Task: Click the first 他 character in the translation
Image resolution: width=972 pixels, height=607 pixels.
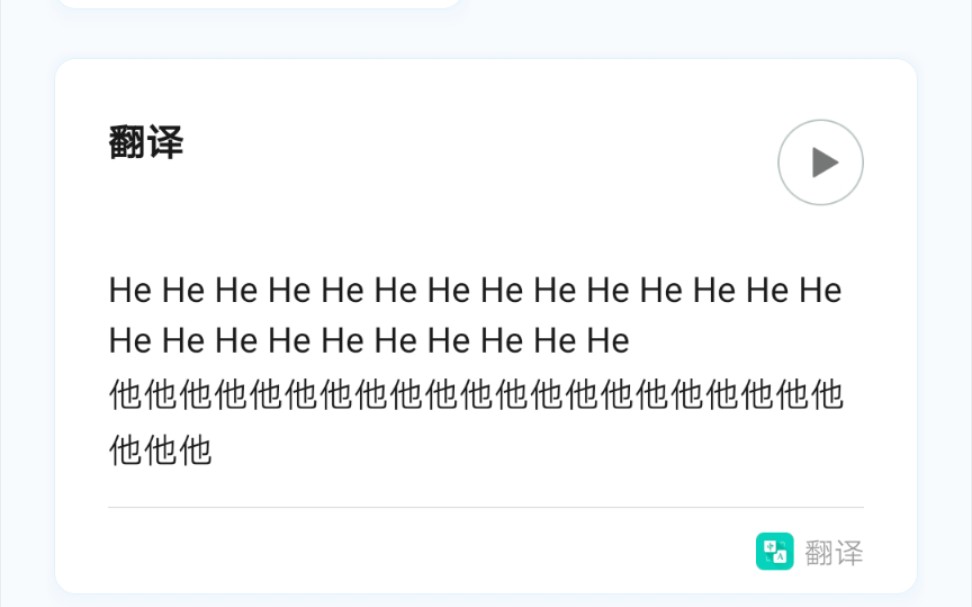Action: coord(126,396)
